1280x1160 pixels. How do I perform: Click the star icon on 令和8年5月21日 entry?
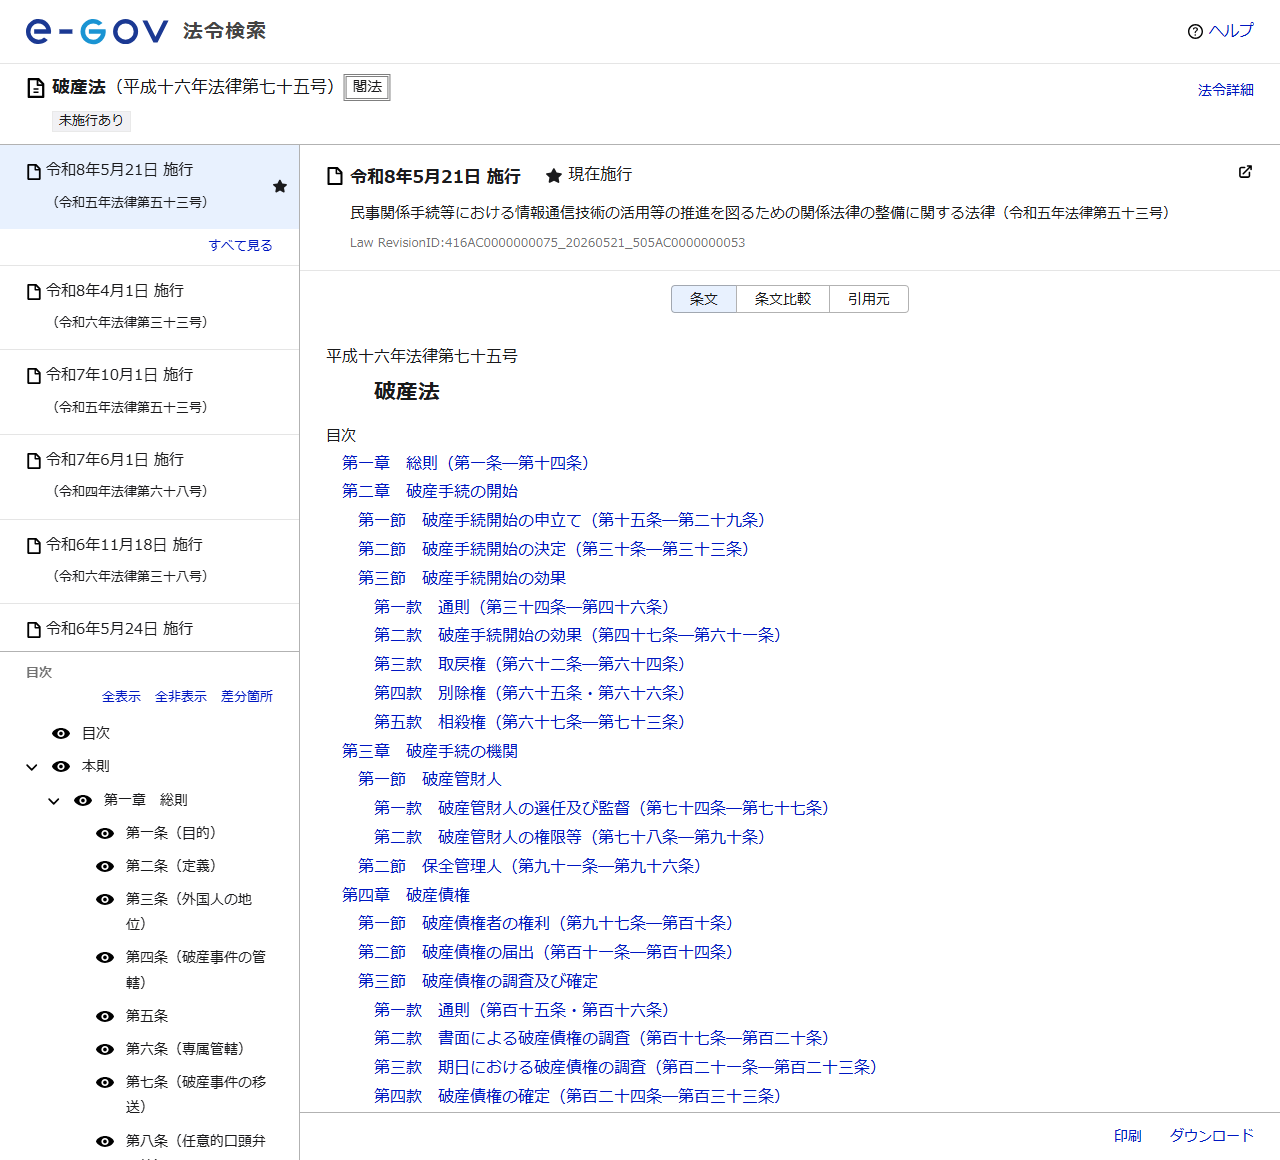pos(280,187)
